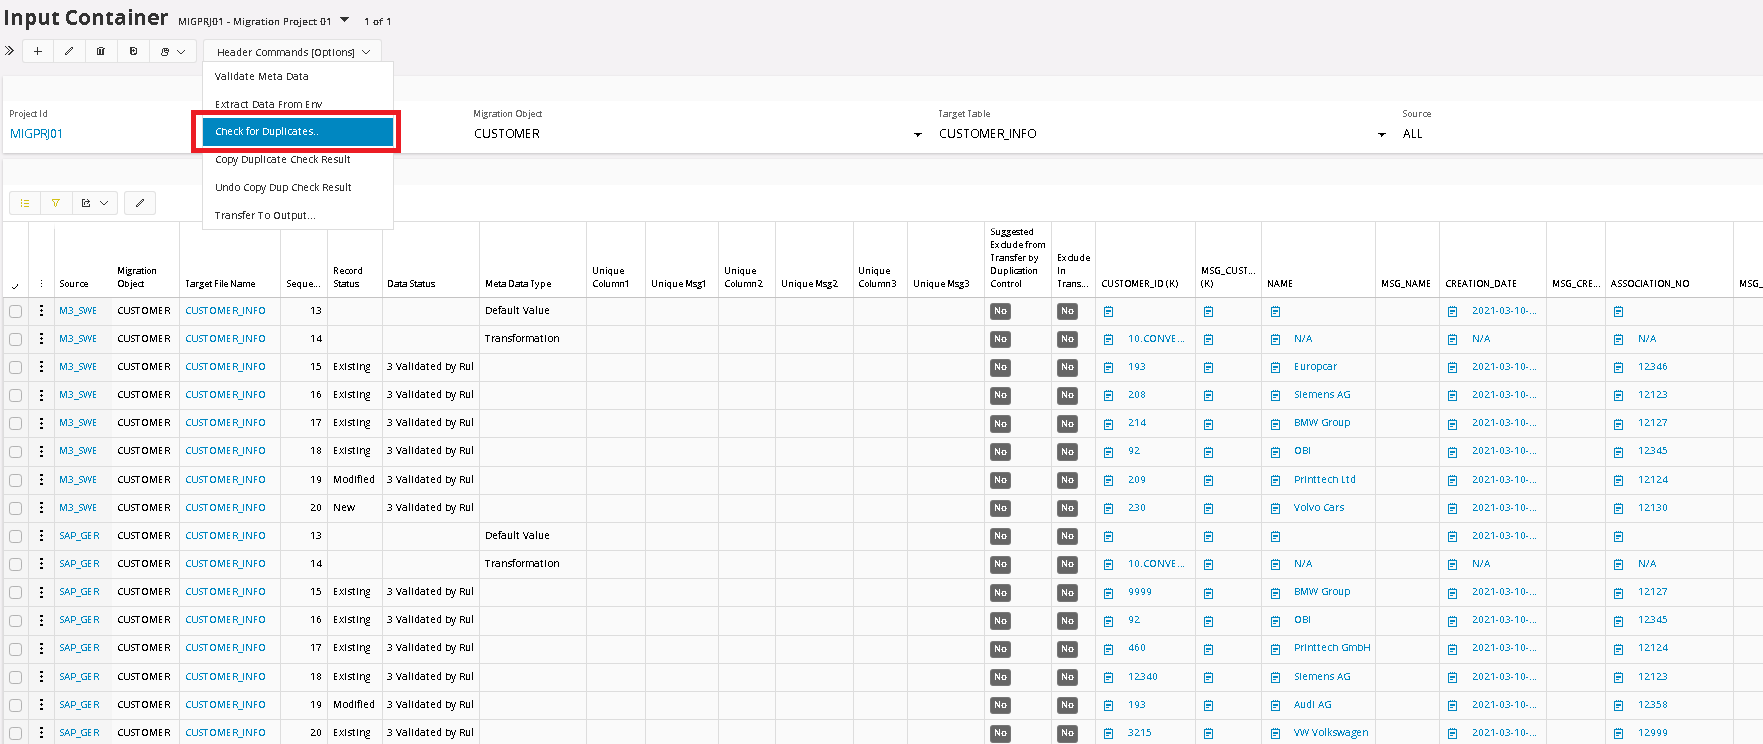The image size is (1763, 744).
Task: Toggle the No badge under Exclude In Transfer, first row
Action: [x=1067, y=311]
